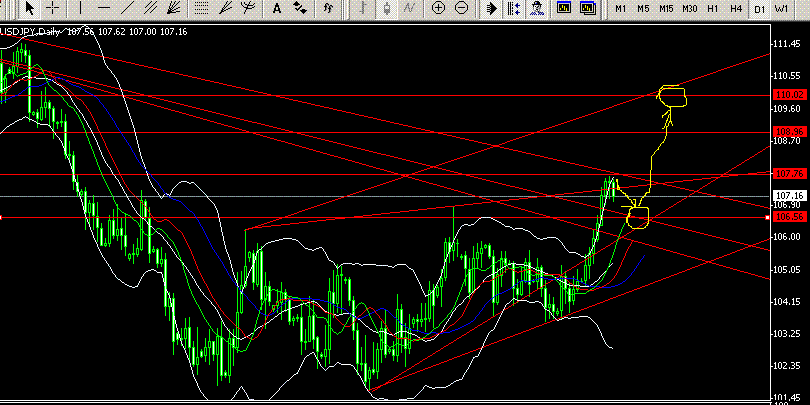Select the Crosshair tool
The width and height of the screenshot is (810, 405).
point(53,8)
